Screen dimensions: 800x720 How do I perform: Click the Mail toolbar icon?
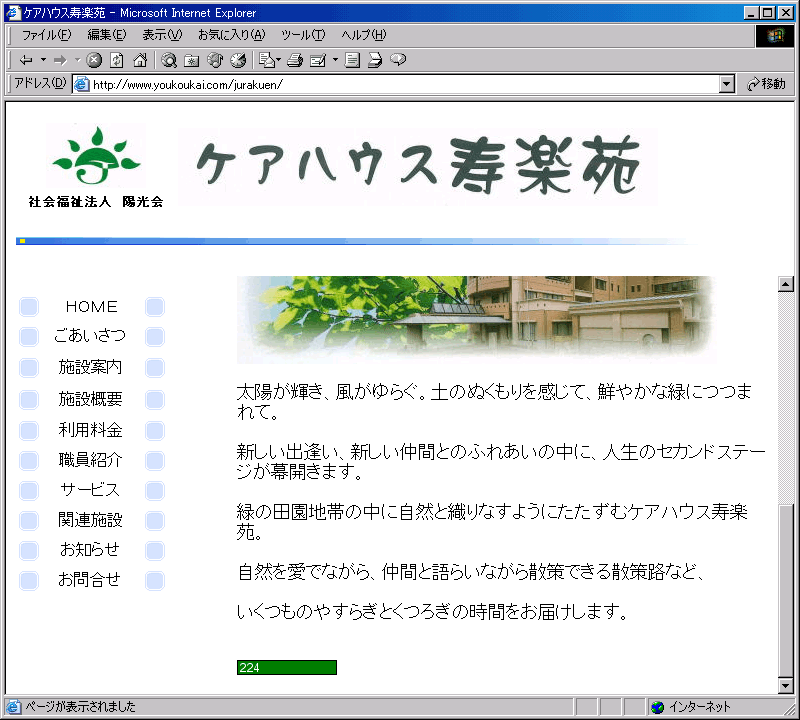[267, 60]
